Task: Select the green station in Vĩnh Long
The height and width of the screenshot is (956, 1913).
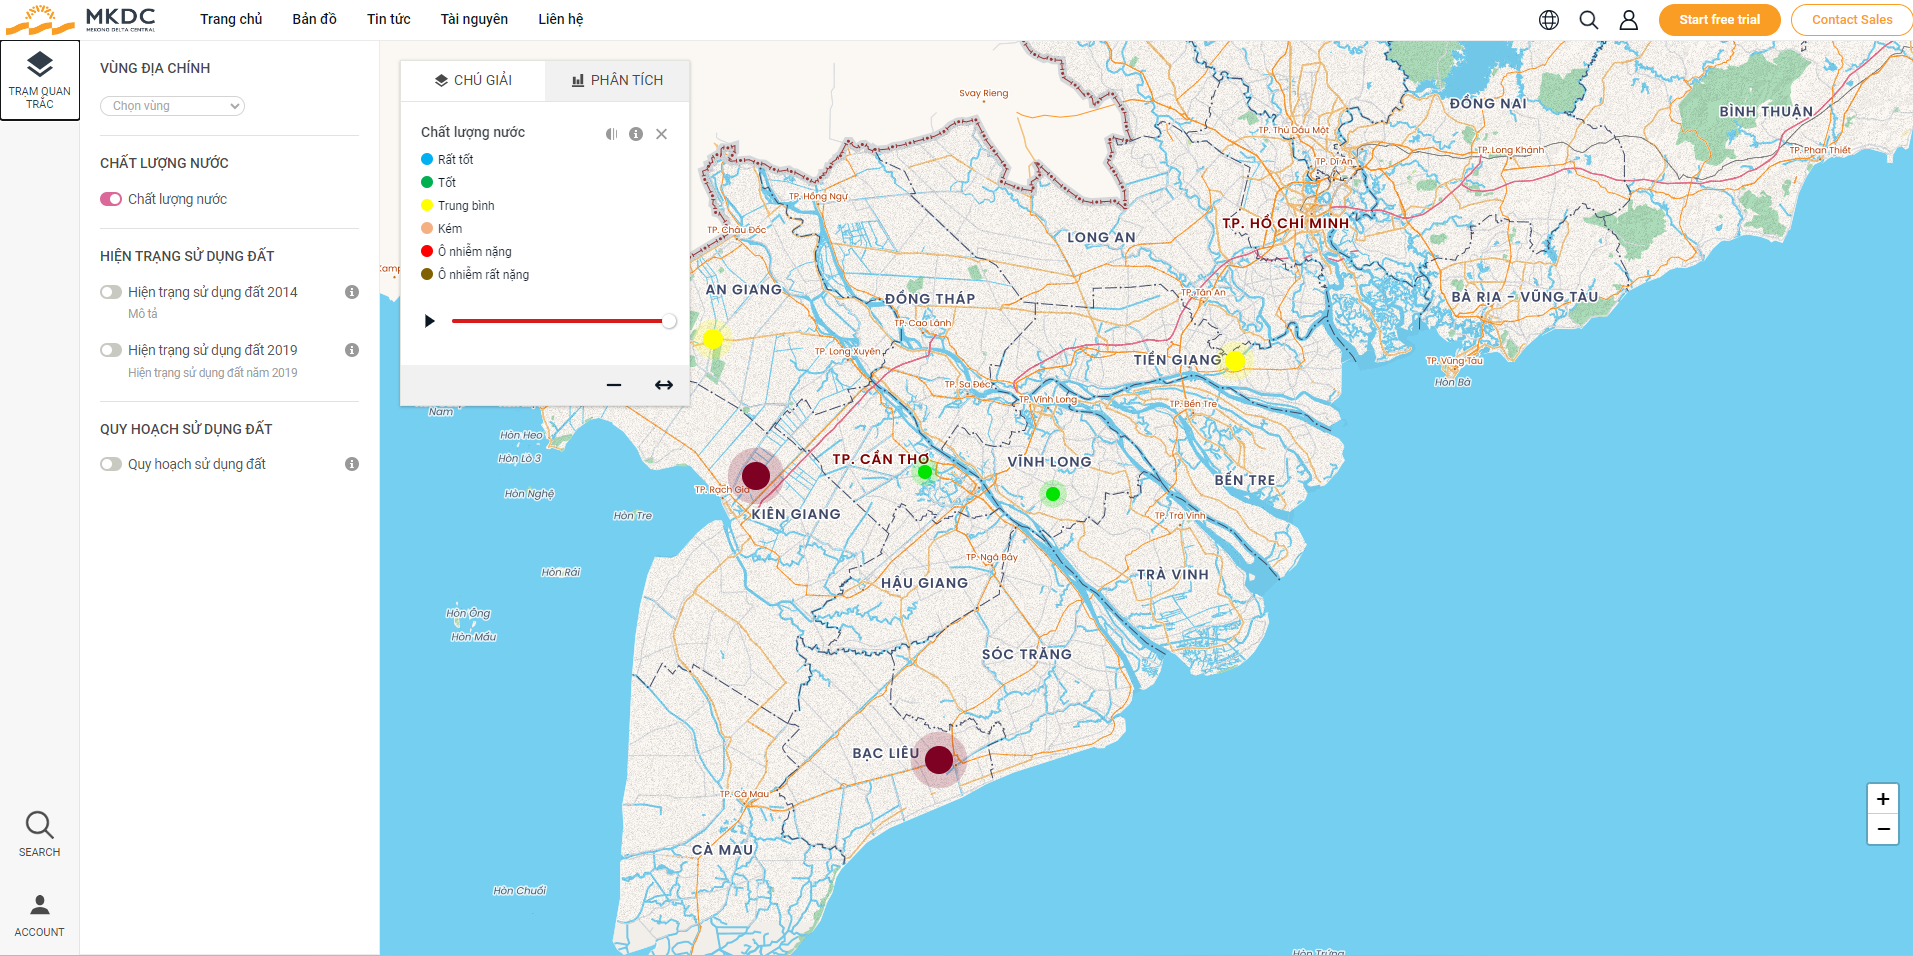Action: [1053, 494]
